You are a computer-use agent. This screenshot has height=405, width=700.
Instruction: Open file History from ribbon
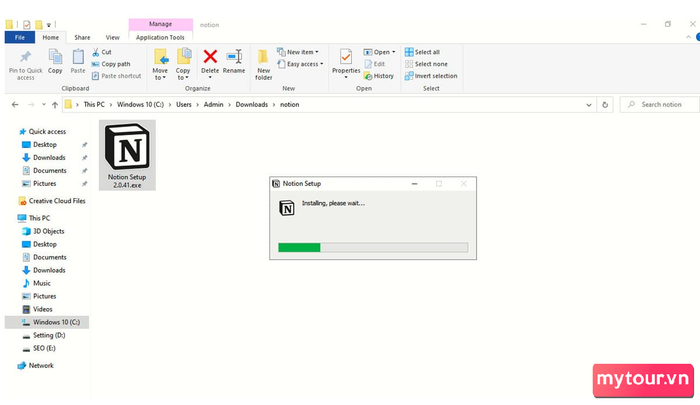tap(379, 76)
